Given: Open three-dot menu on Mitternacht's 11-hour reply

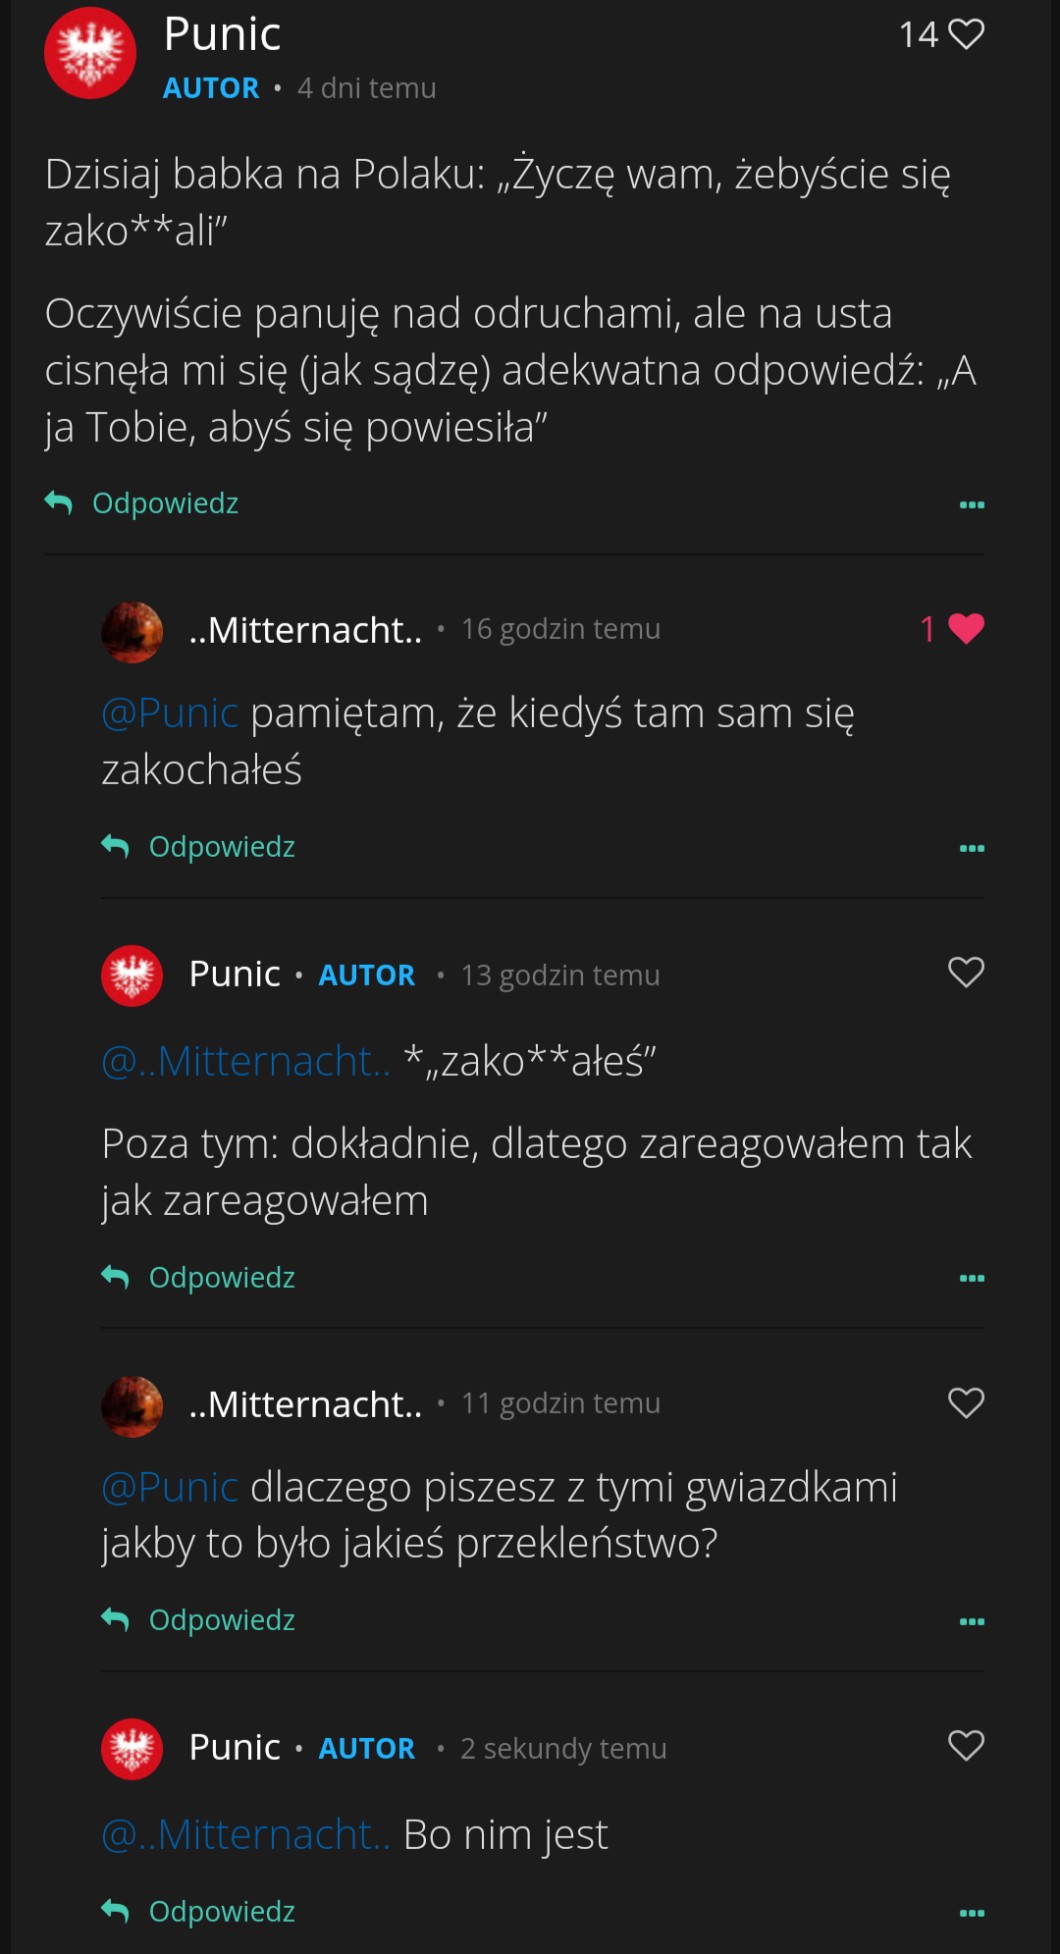Looking at the screenshot, I should 972,1622.
